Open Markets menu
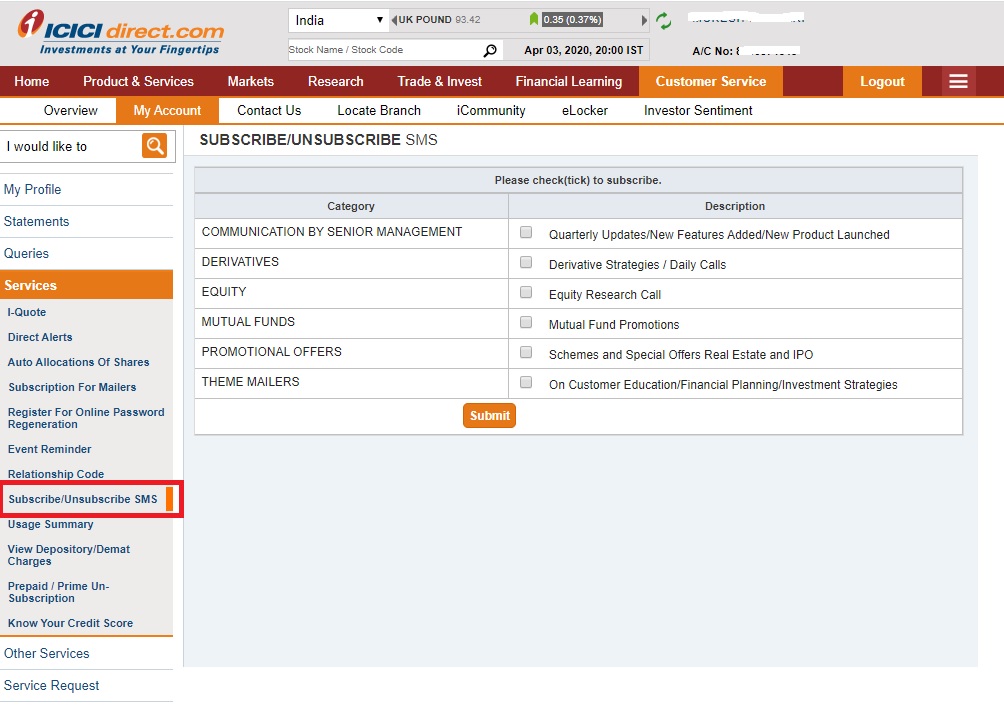Image resolution: width=1004 pixels, height=708 pixels. (250, 81)
